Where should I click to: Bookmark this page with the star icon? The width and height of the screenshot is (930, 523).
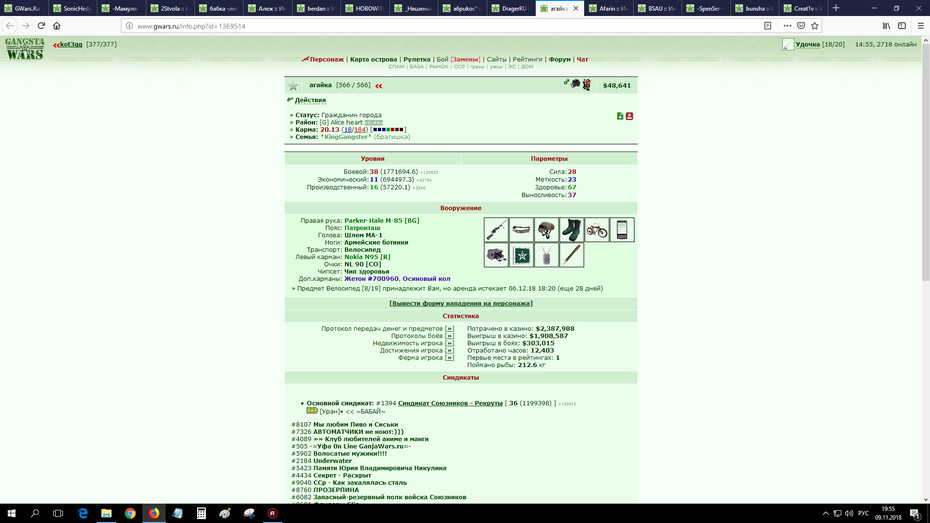pyautogui.click(x=814, y=25)
